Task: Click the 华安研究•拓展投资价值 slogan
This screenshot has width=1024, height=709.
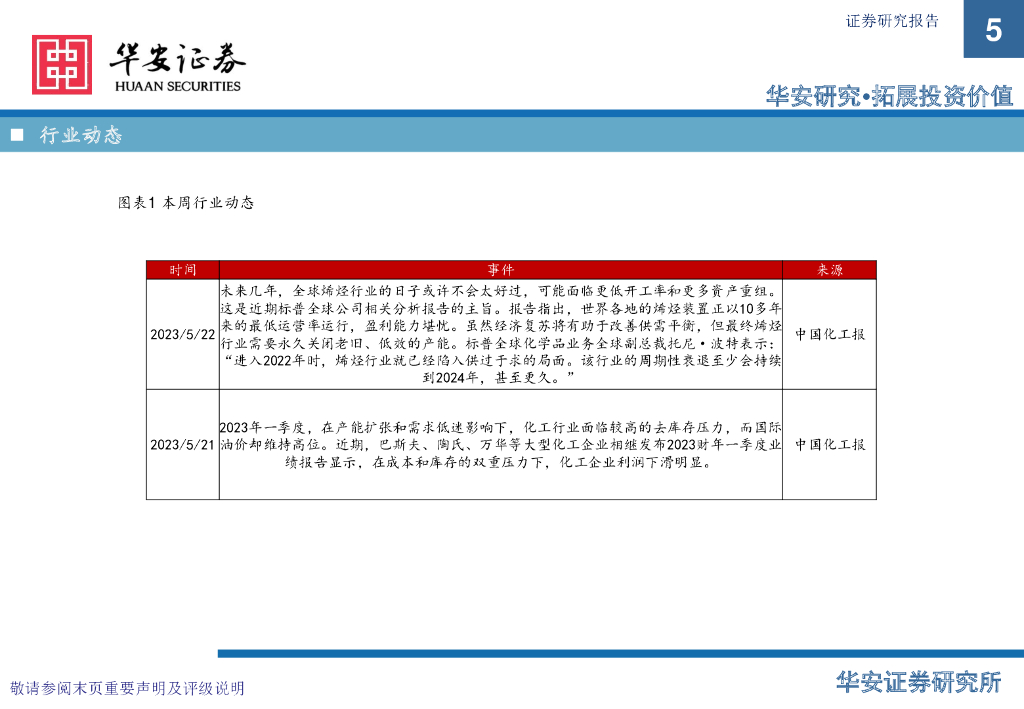Action: pos(889,97)
